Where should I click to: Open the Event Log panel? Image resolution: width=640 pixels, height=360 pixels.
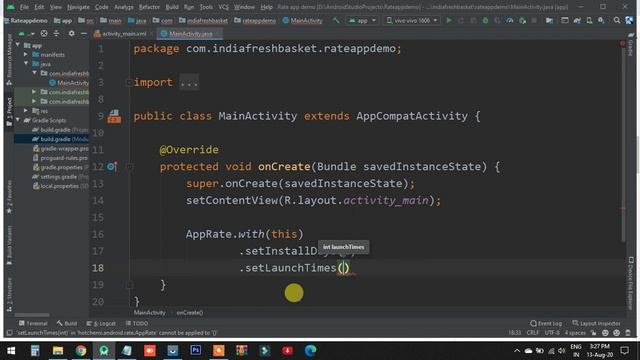pos(546,323)
